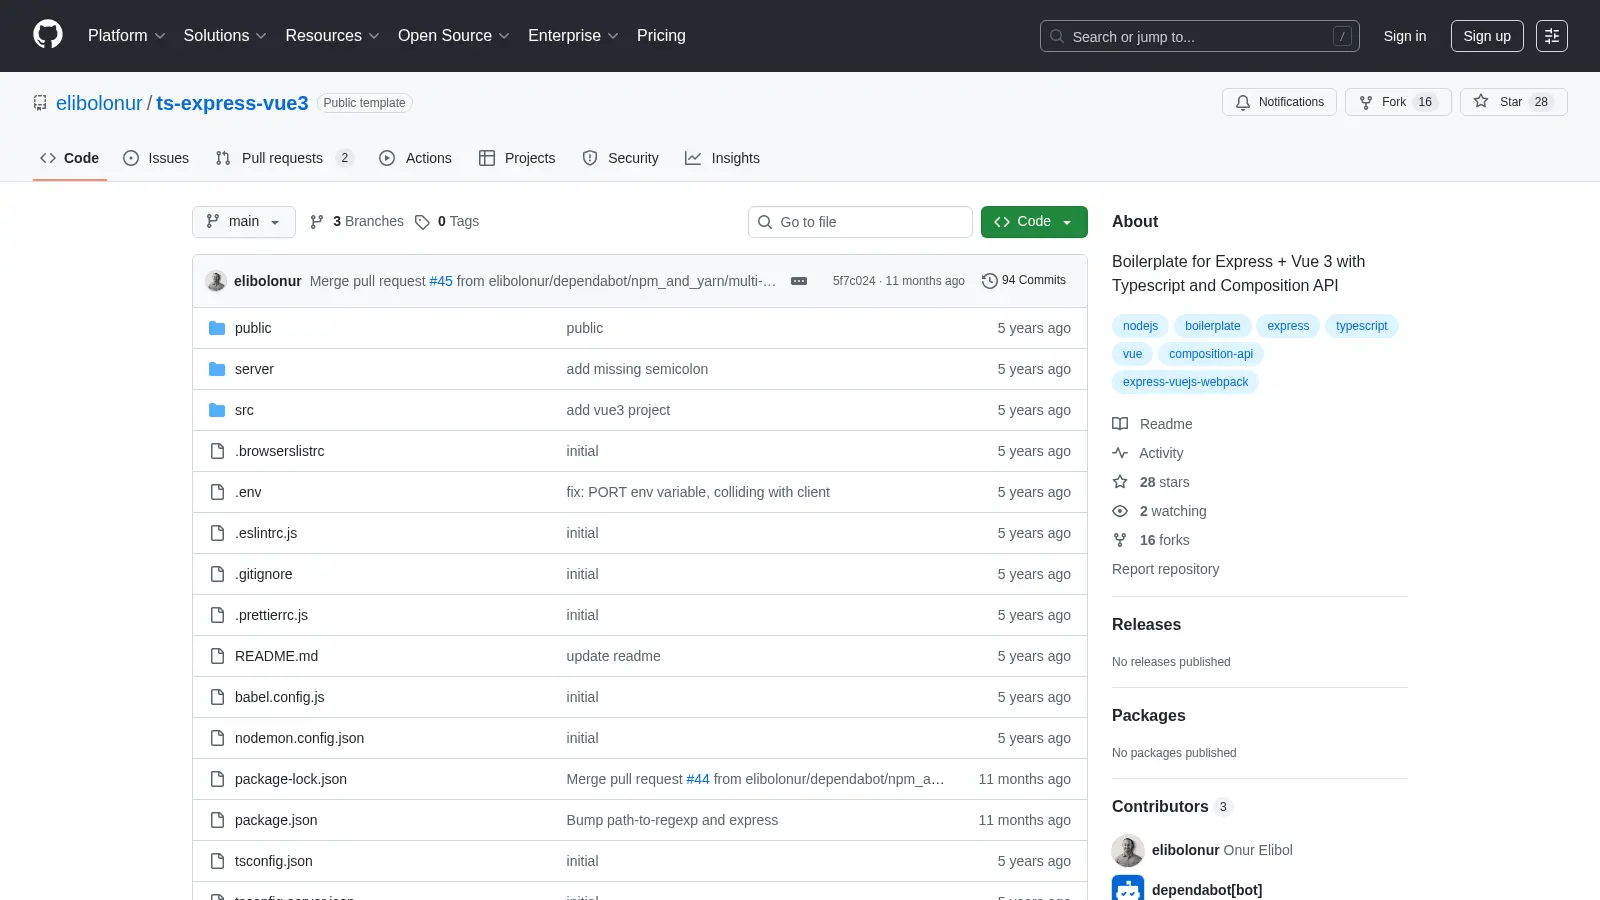The height and width of the screenshot is (900, 1600).
Task: Expand the Platform menu
Action: click(126, 36)
